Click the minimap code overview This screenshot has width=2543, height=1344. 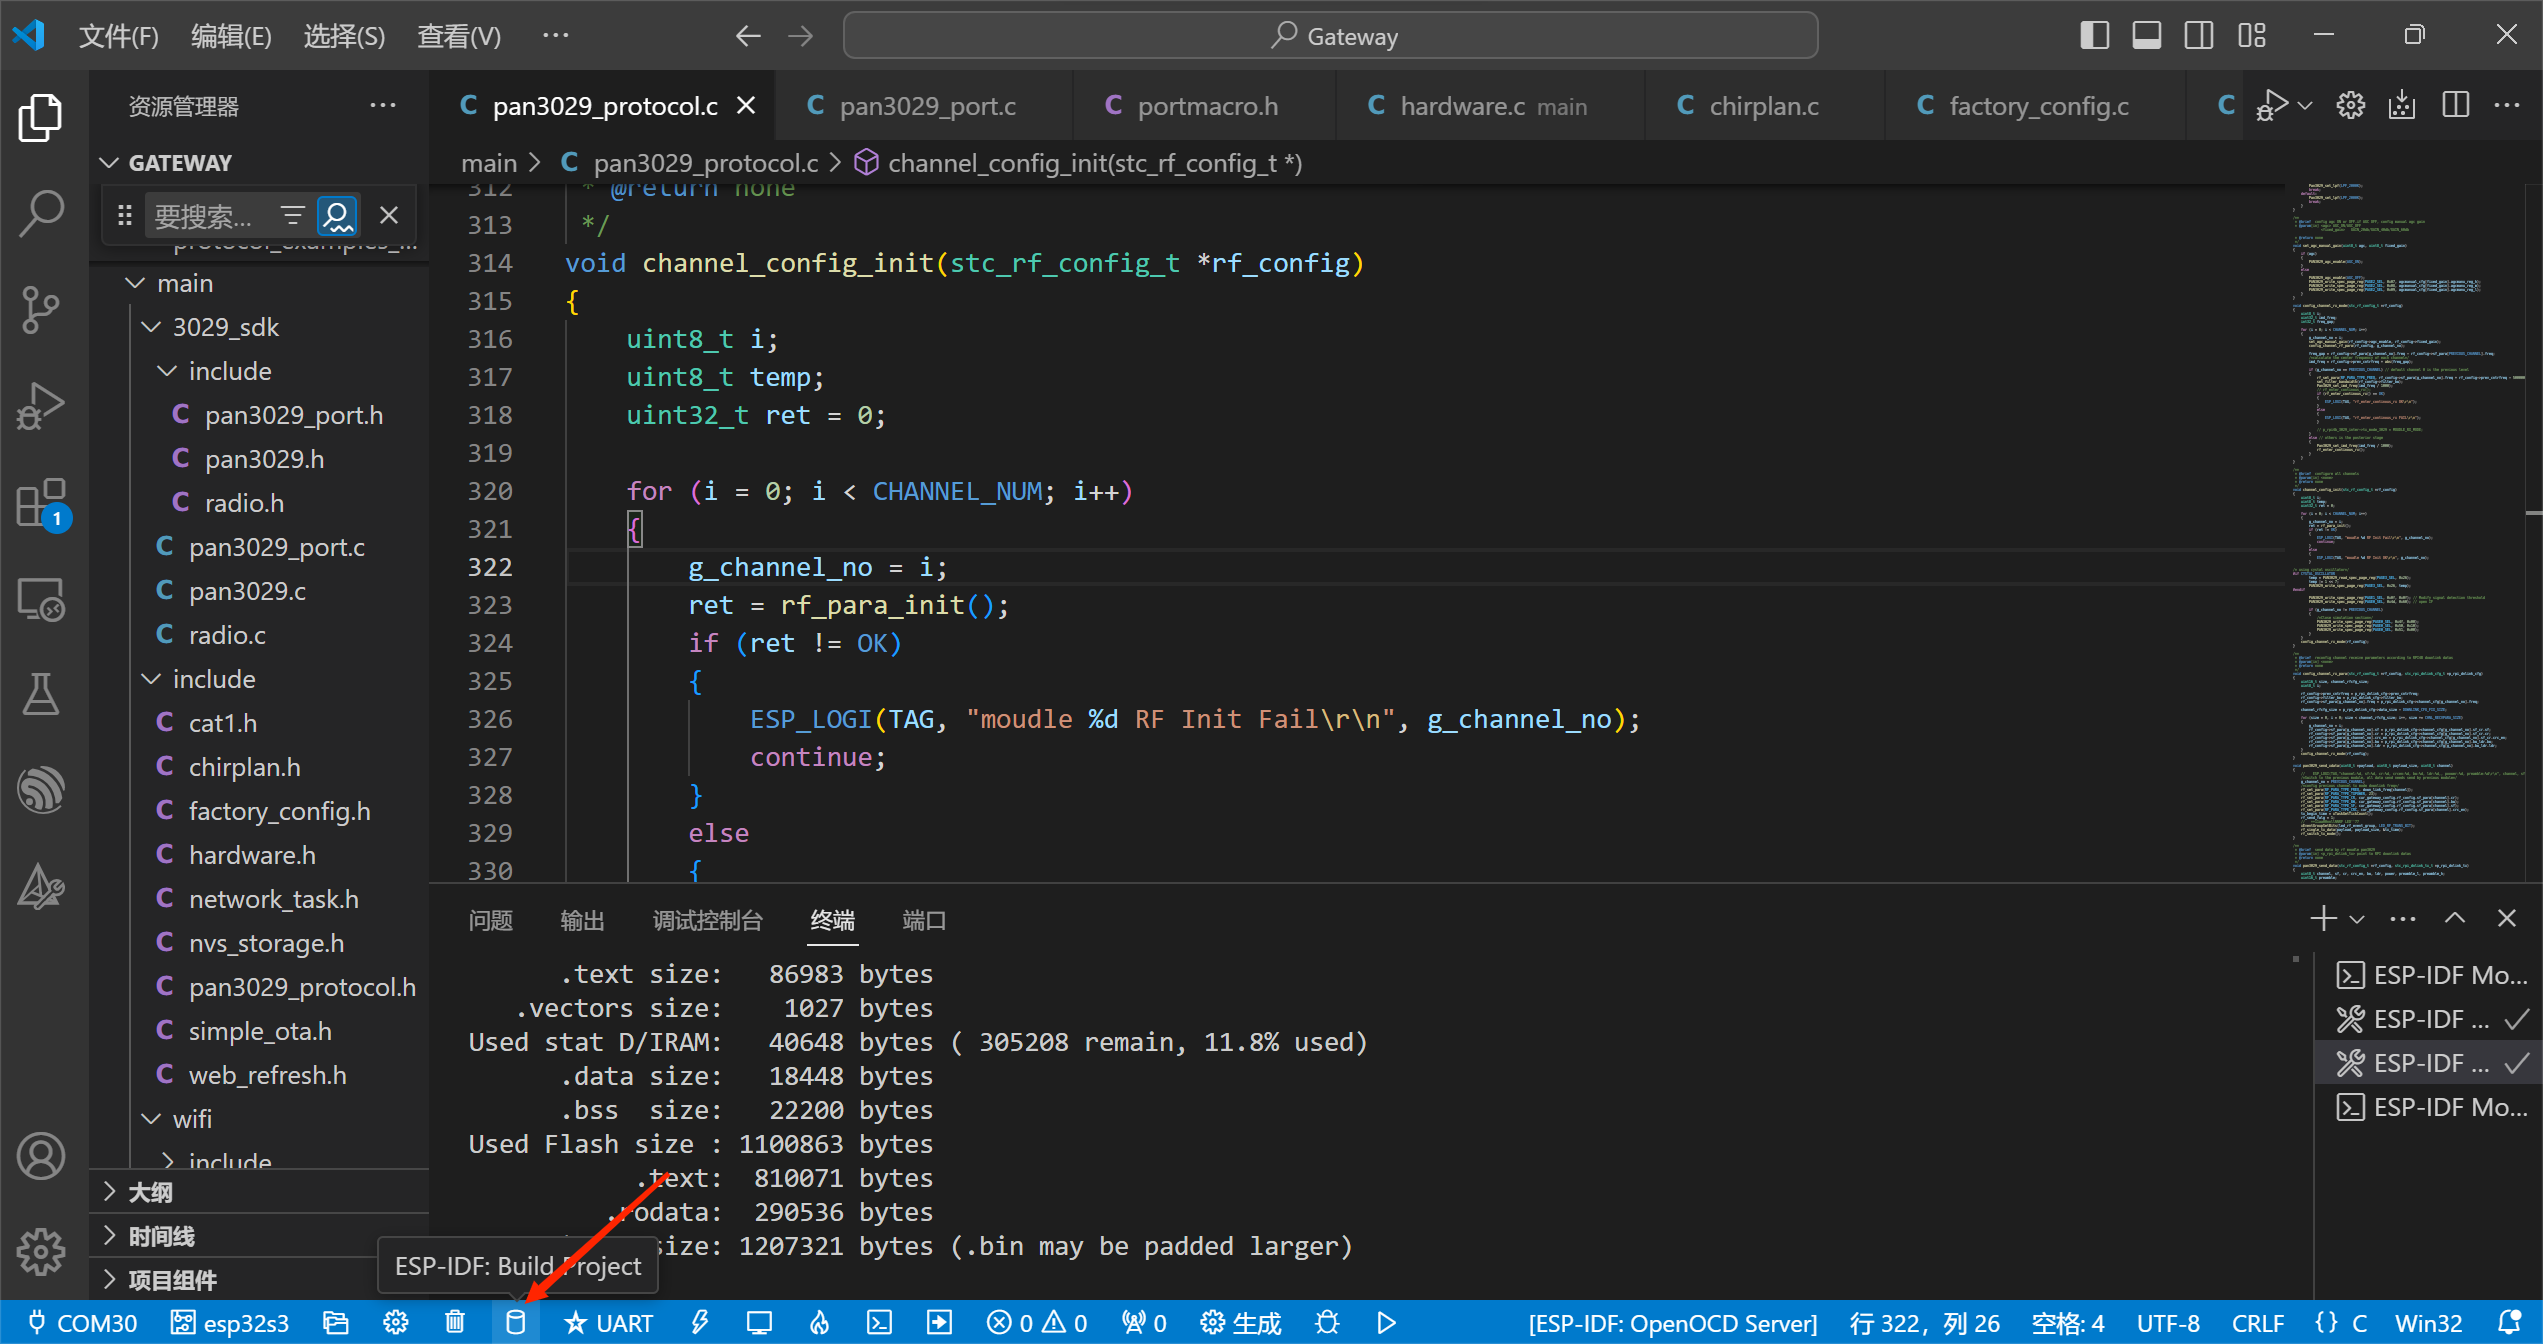click(2410, 530)
